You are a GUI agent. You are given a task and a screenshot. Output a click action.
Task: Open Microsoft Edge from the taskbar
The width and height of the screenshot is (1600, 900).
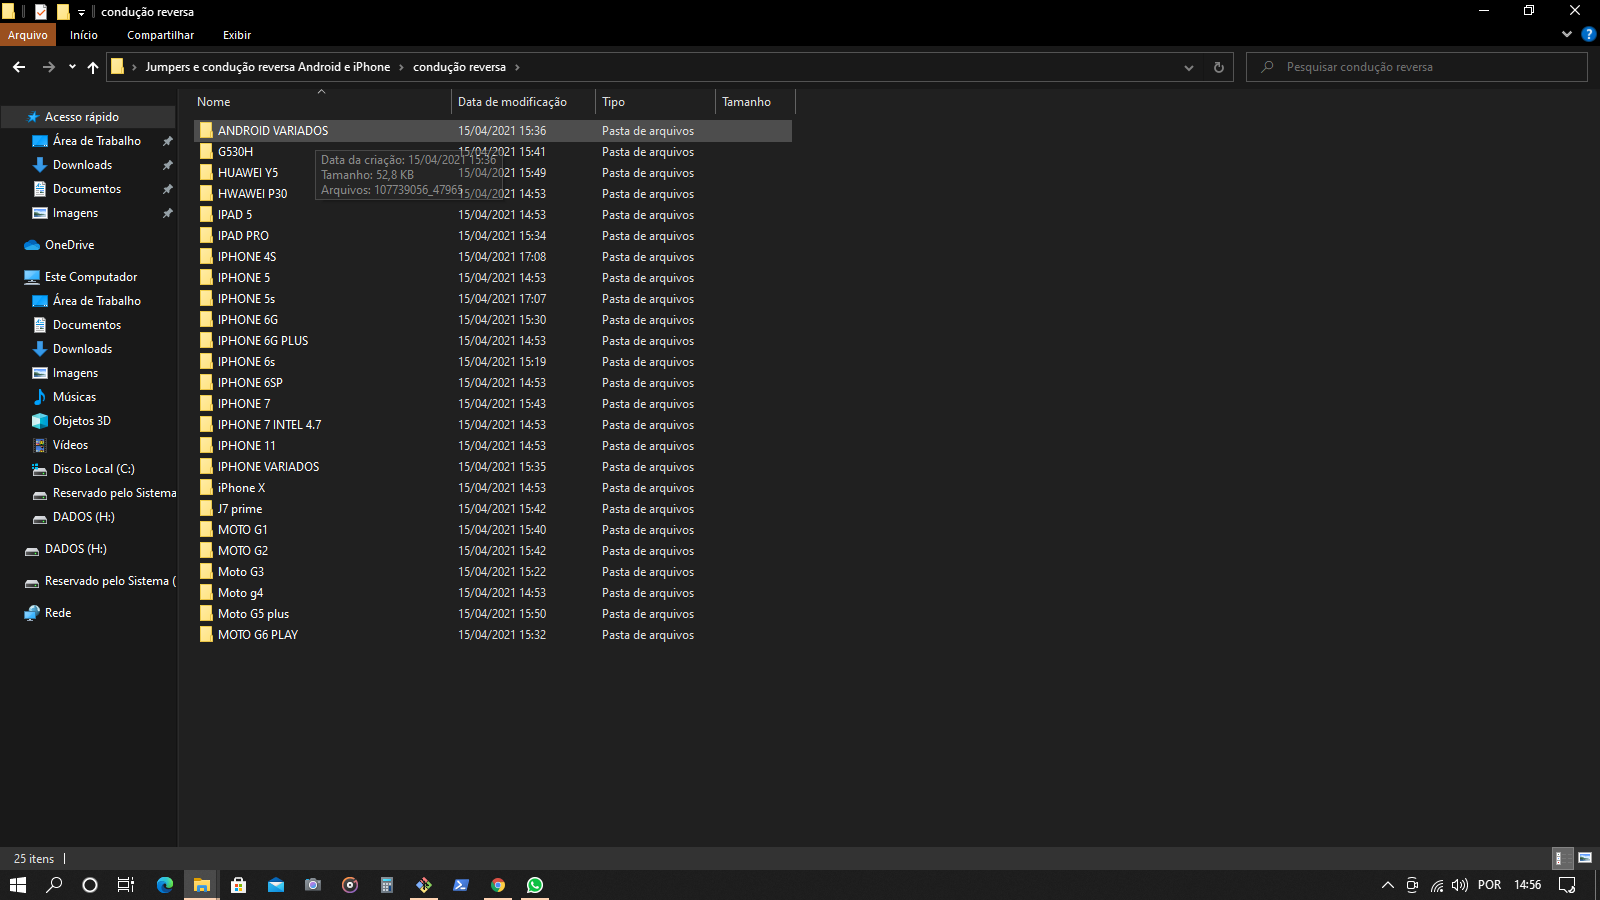[165, 885]
